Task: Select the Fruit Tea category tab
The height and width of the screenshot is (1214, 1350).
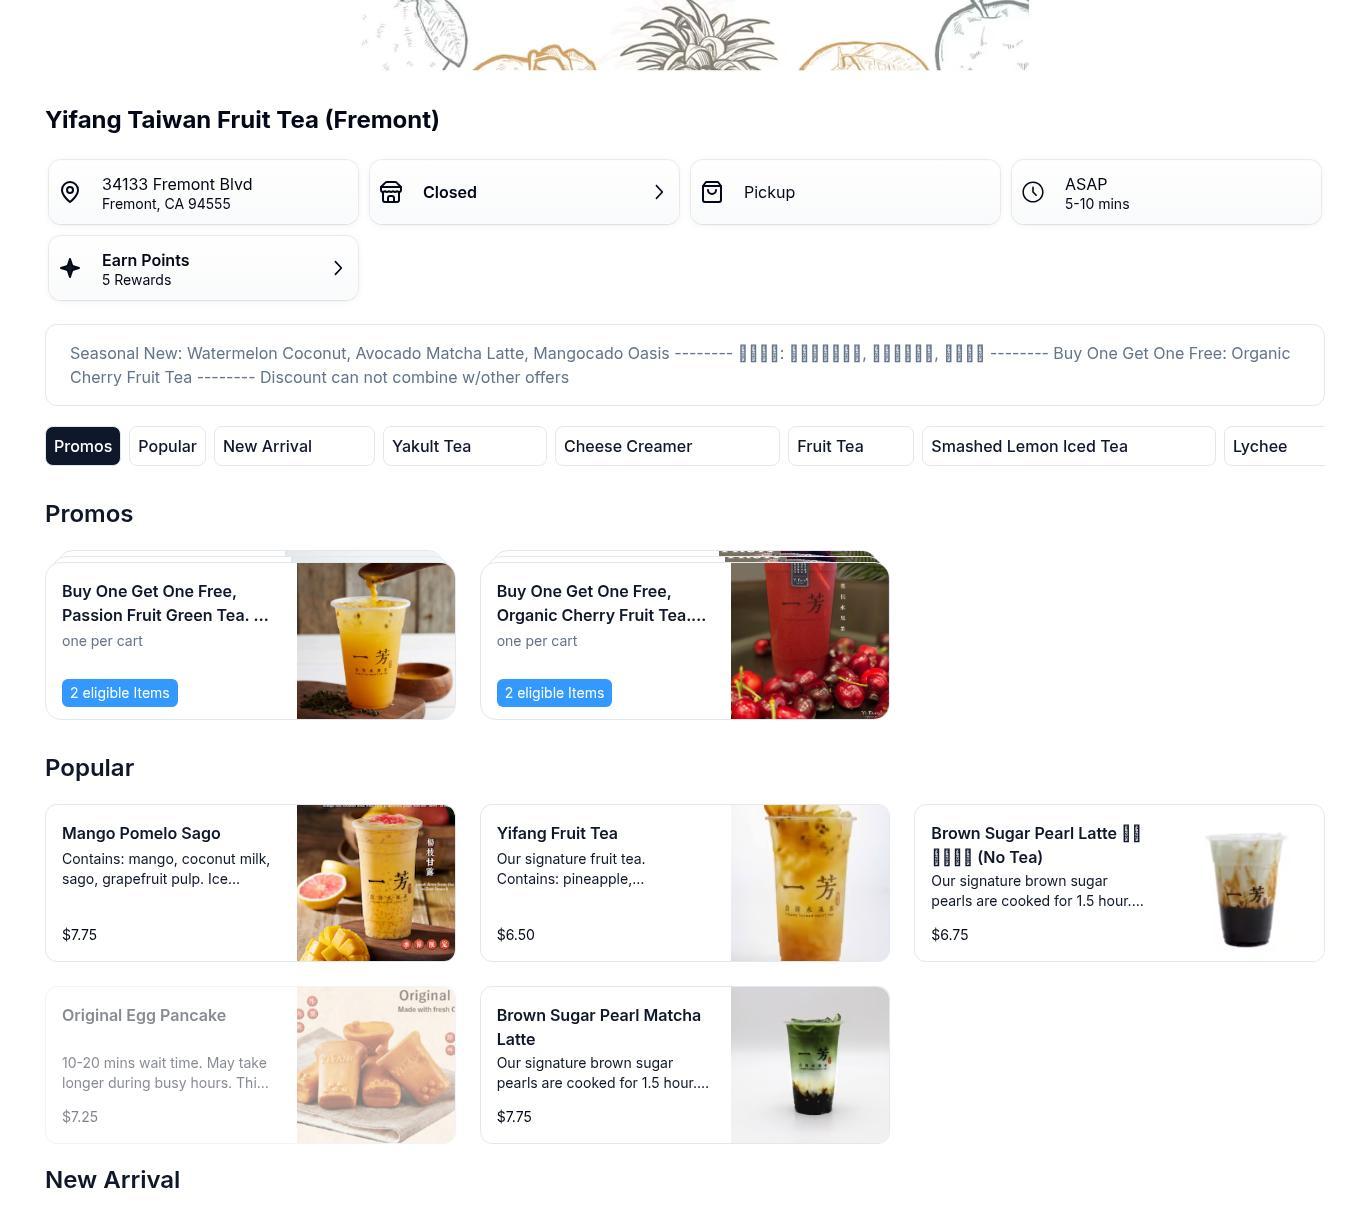Action: coord(851,446)
